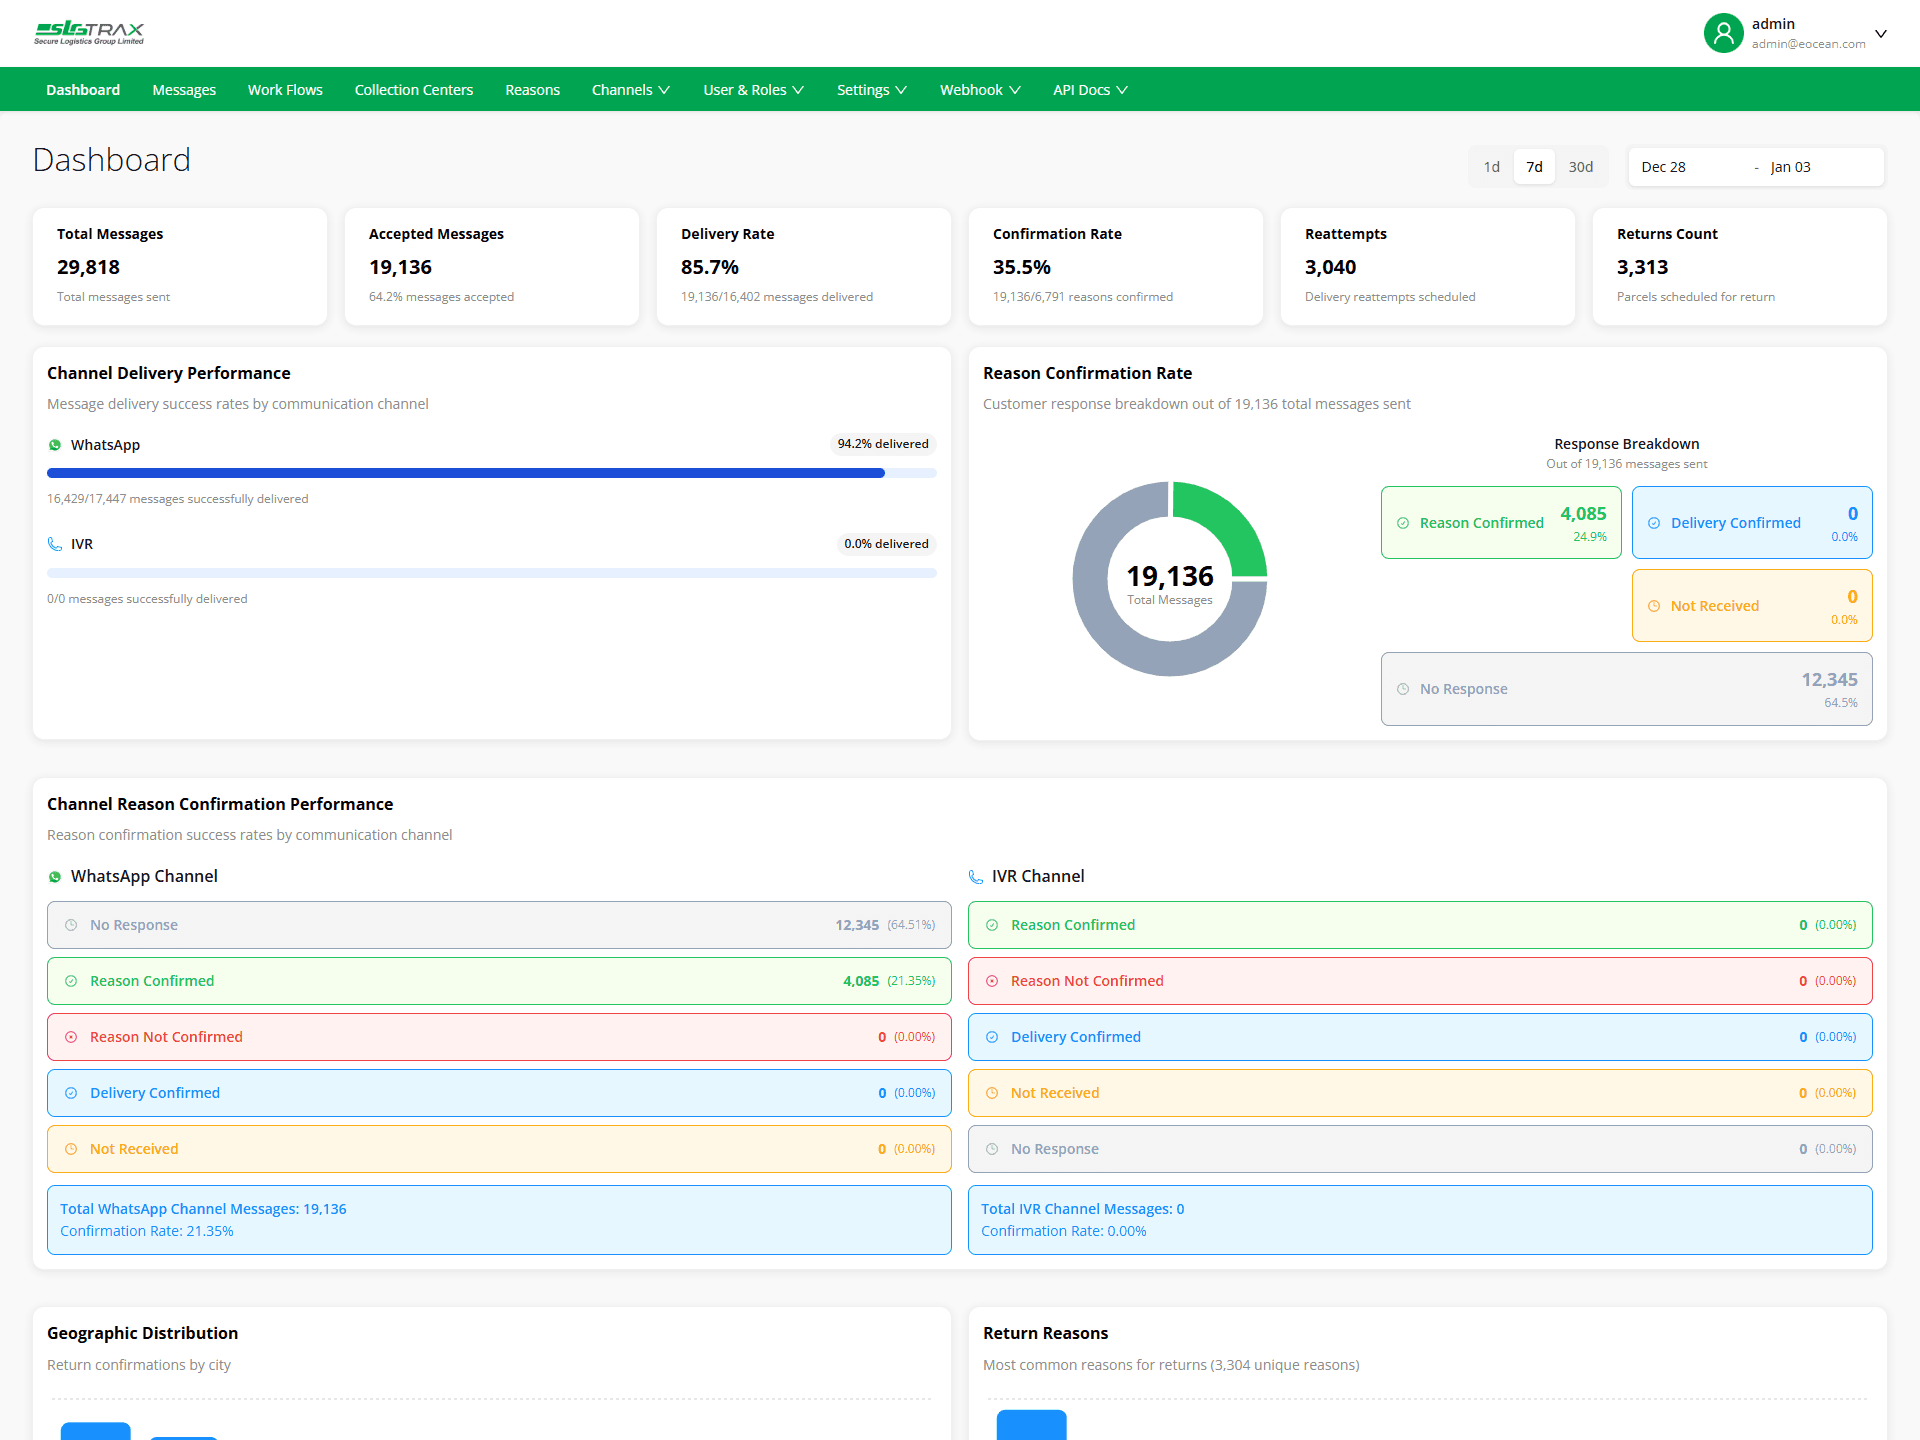Open the Collection Centers page
This screenshot has width=1920, height=1440.
pos(413,89)
